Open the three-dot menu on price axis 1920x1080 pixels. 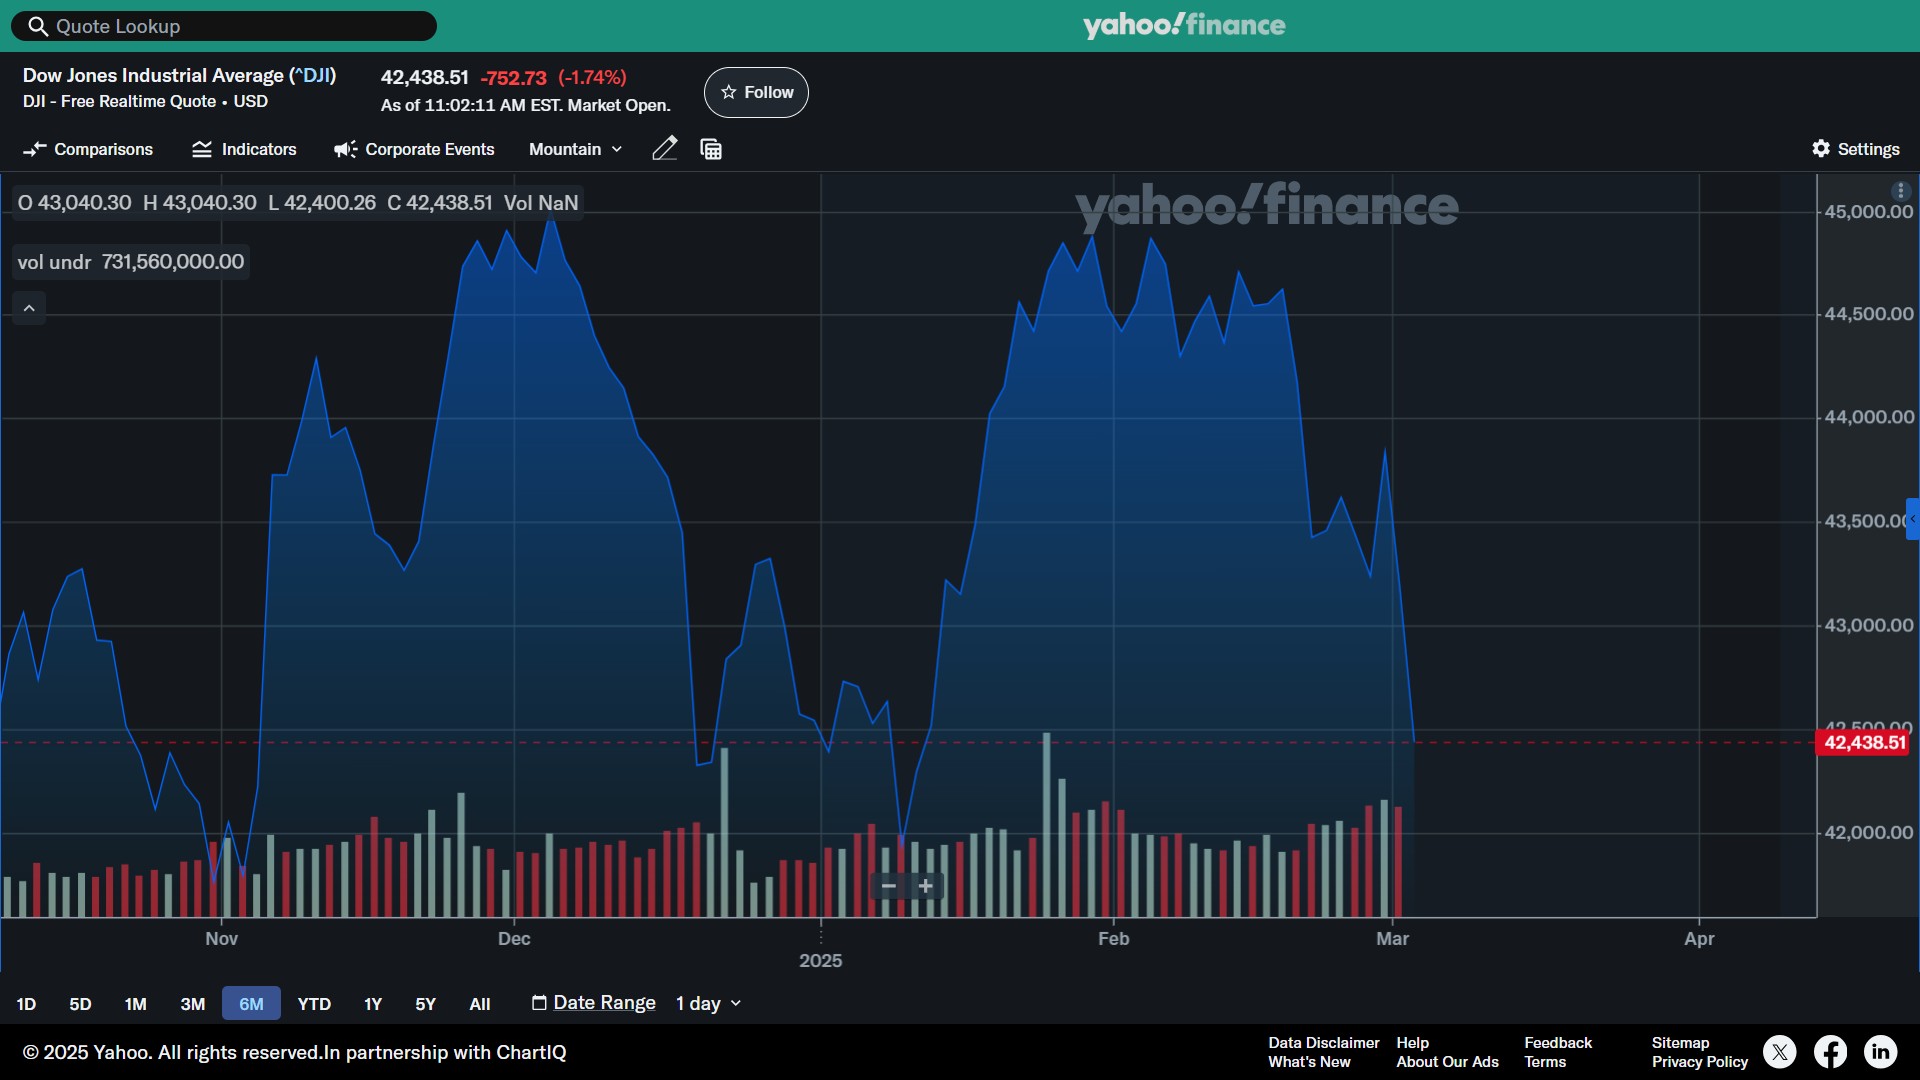pyautogui.click(x=1901, y=191)
